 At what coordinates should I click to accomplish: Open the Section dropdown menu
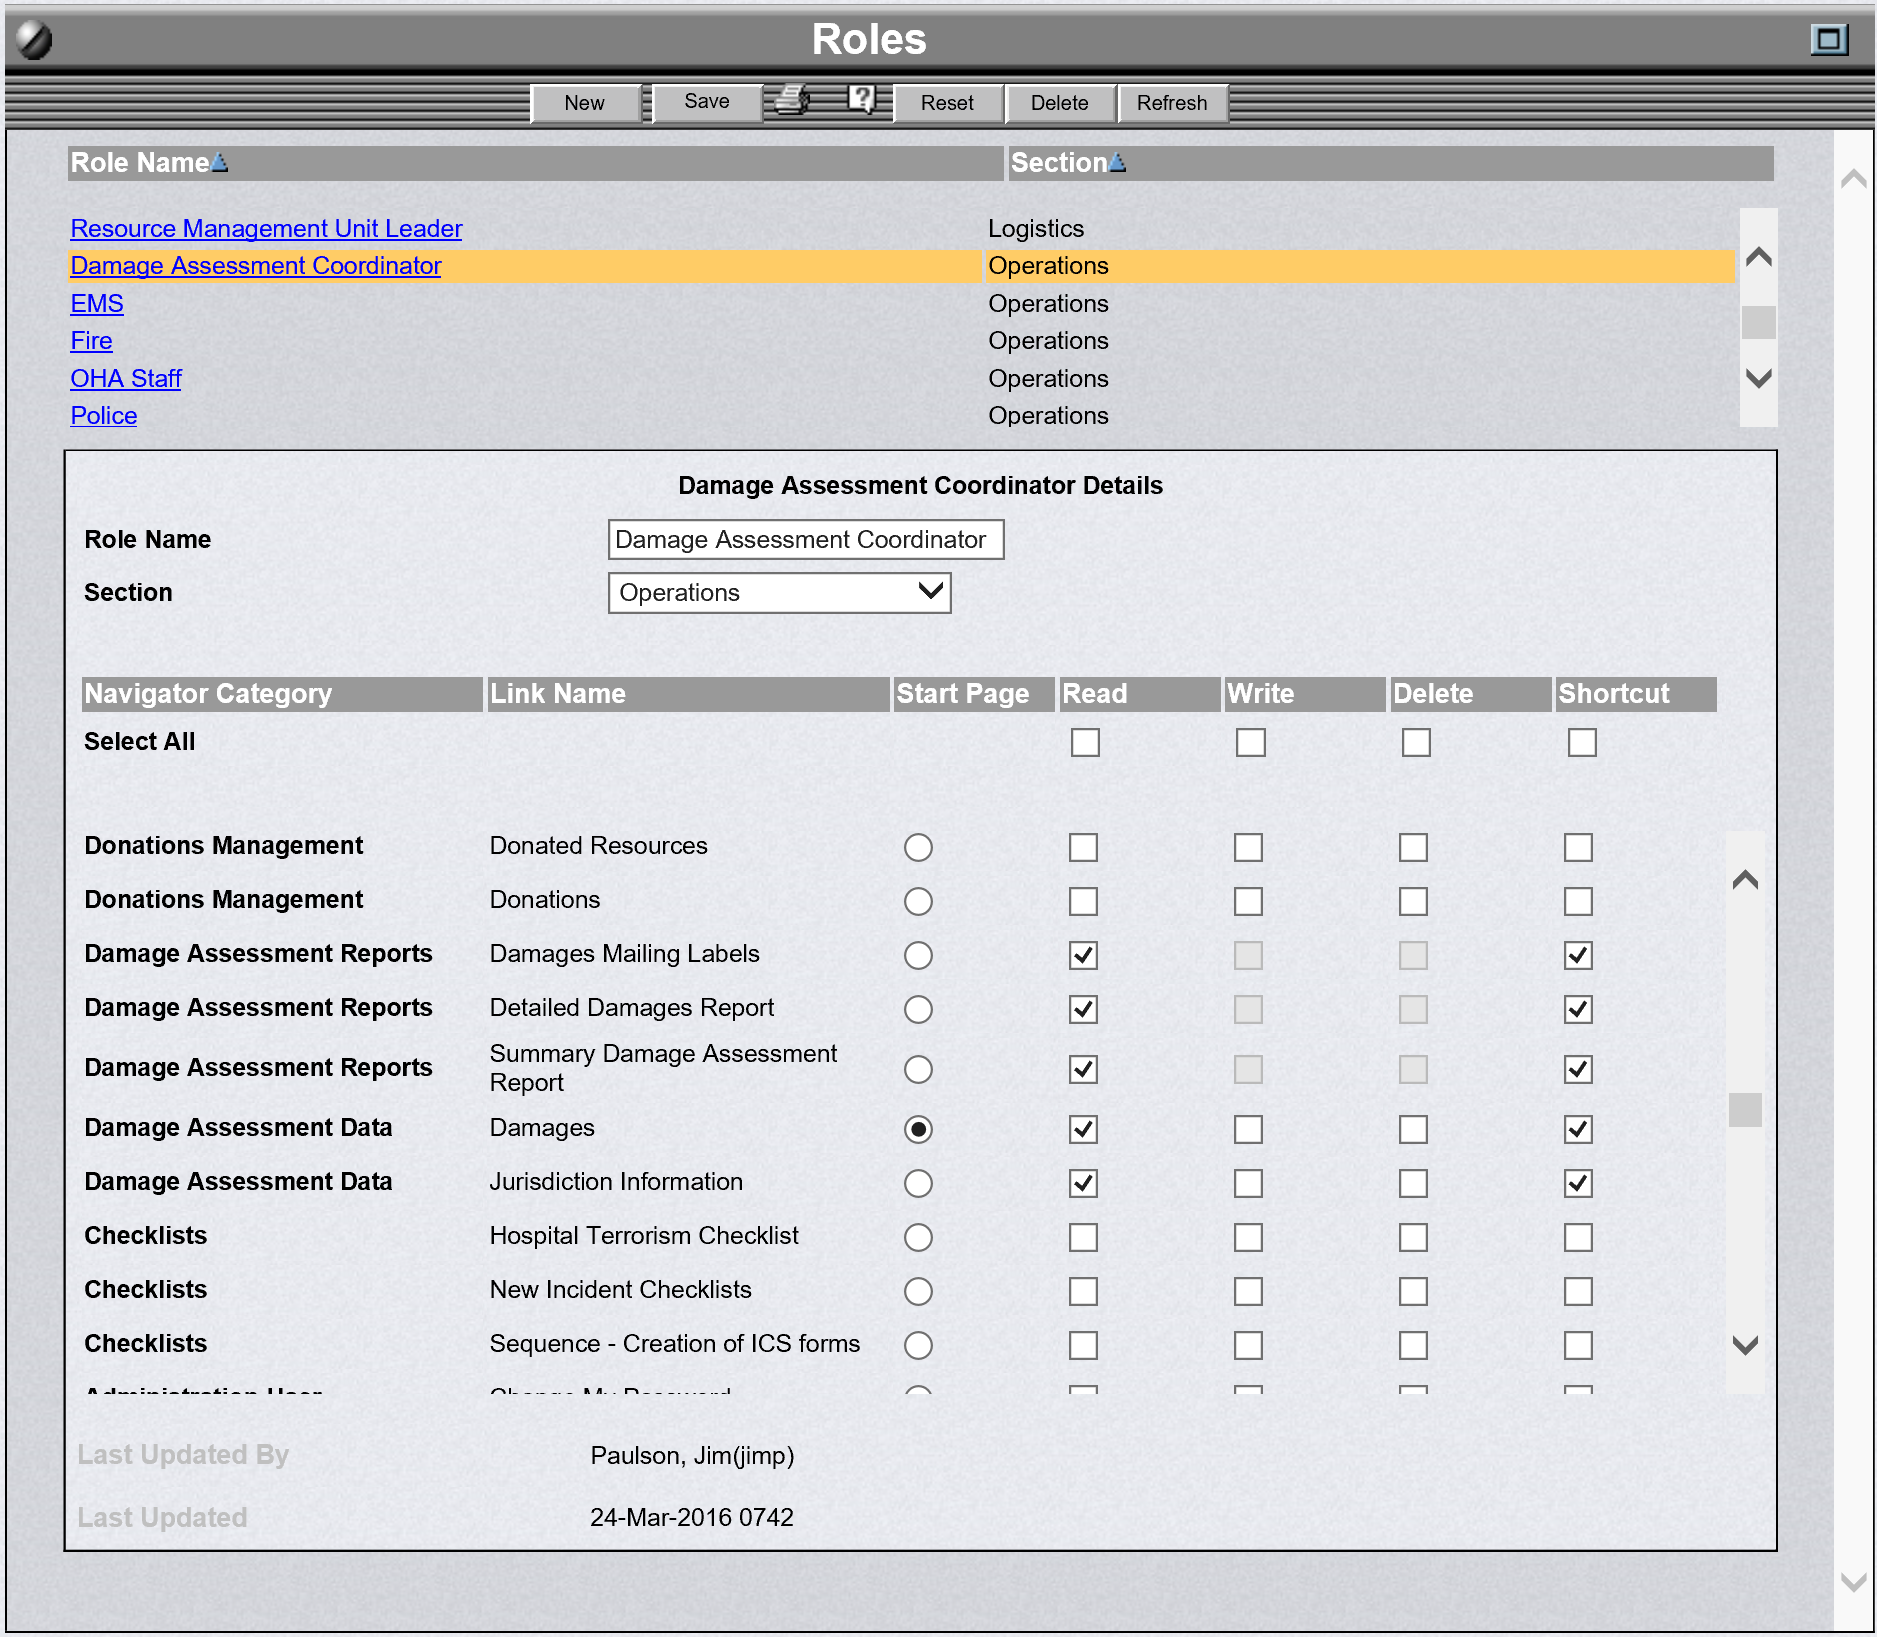[928, 592]
